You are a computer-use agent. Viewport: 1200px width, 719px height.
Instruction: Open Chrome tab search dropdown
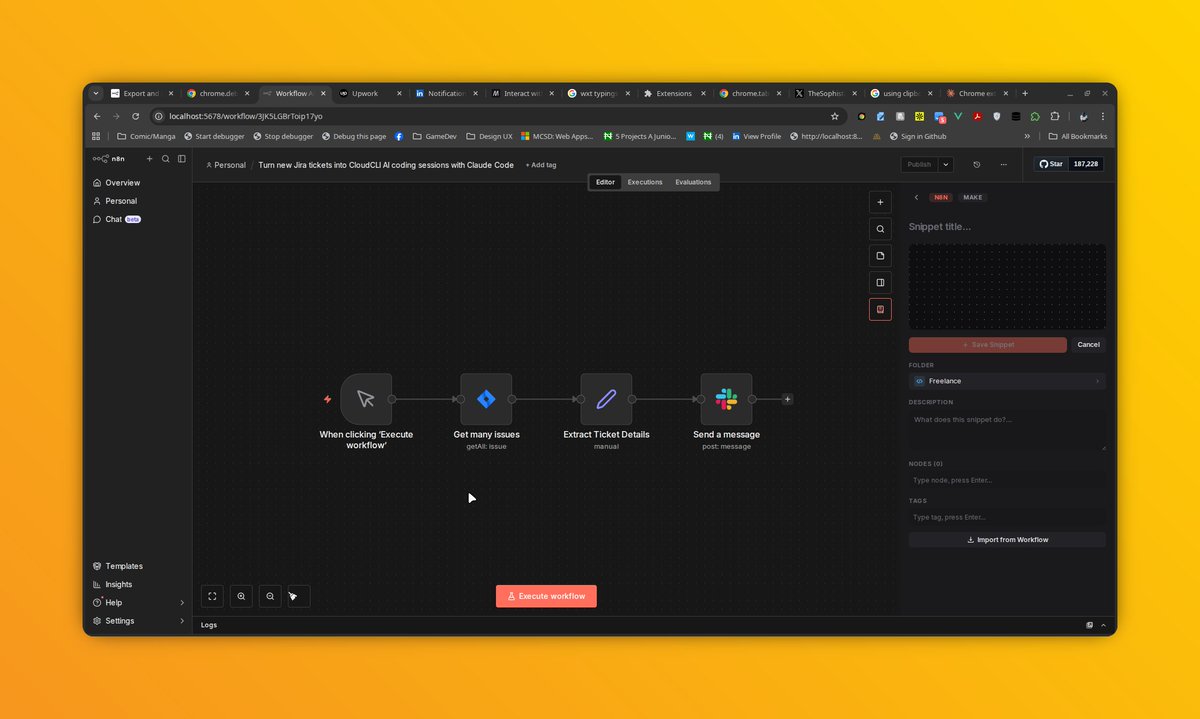96,93
